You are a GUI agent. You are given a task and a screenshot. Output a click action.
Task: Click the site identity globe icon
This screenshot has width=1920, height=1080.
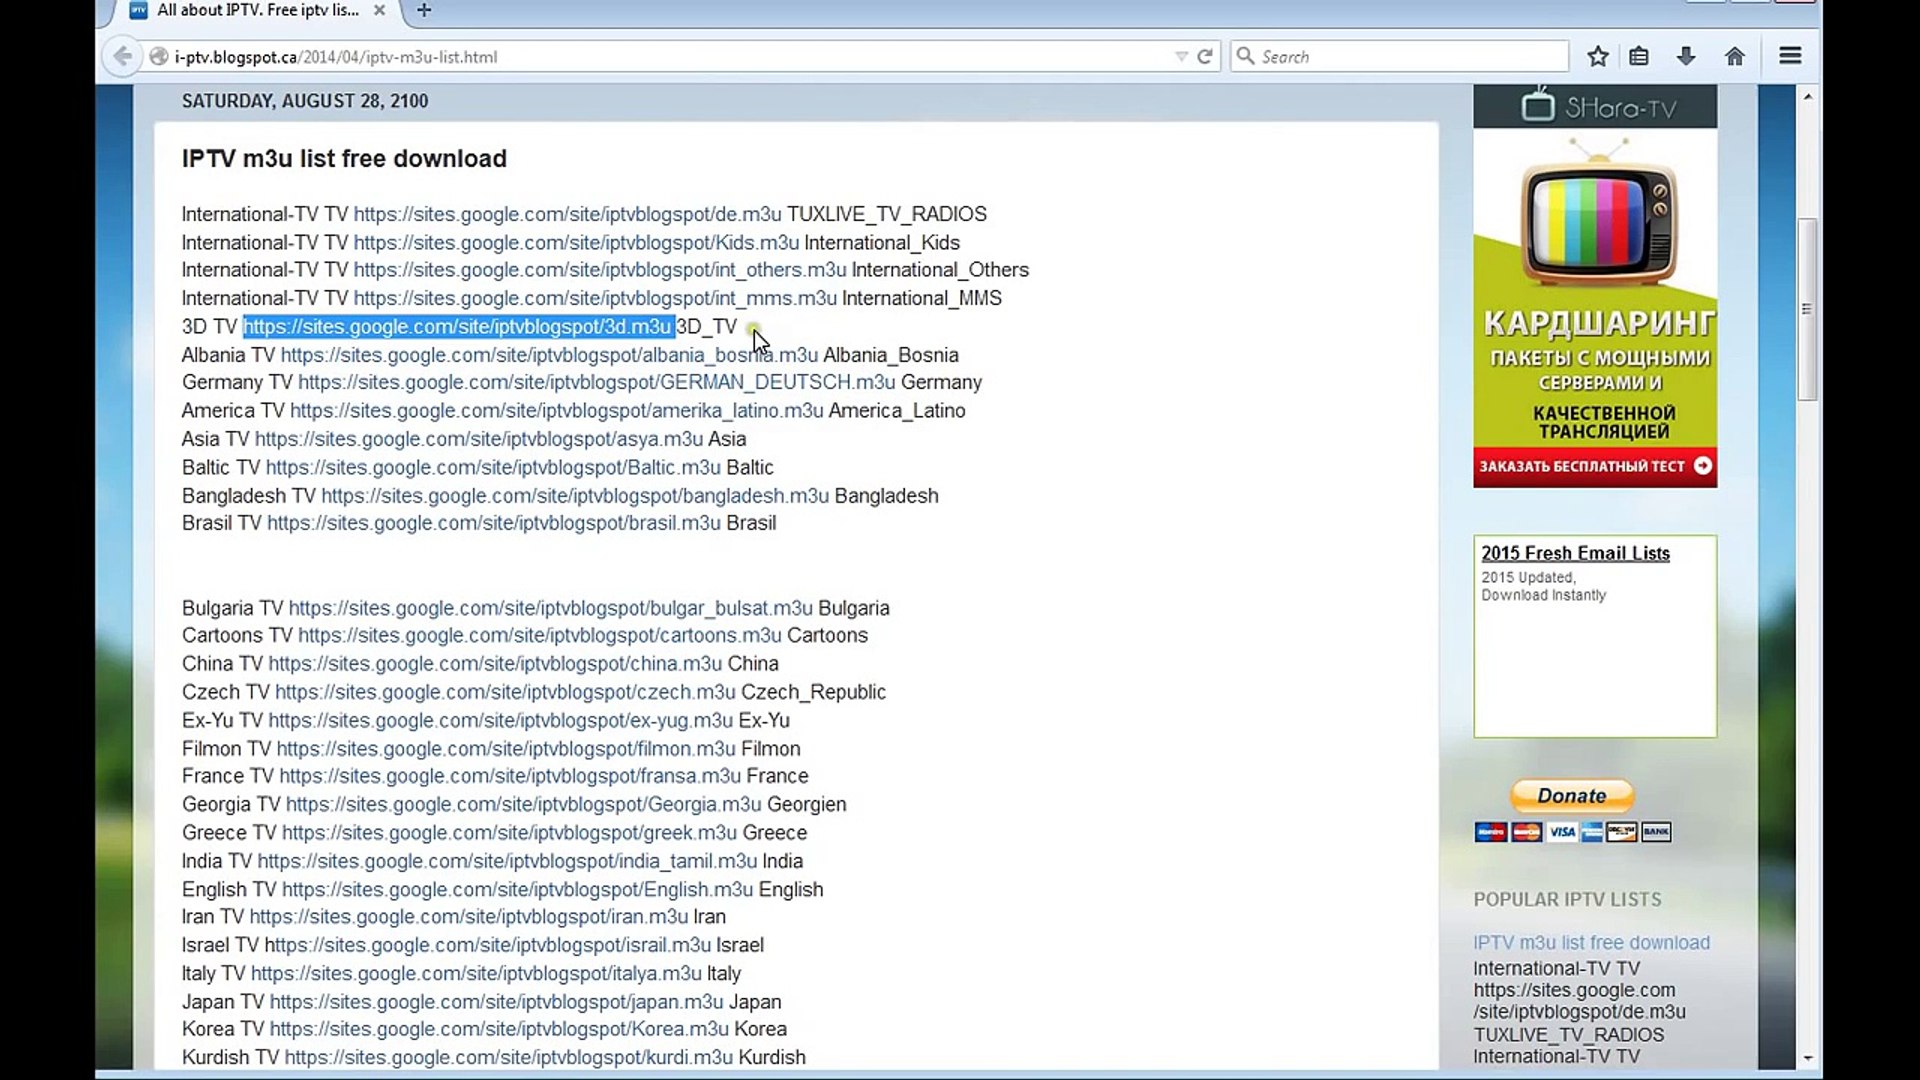click(x=158, y=57)
